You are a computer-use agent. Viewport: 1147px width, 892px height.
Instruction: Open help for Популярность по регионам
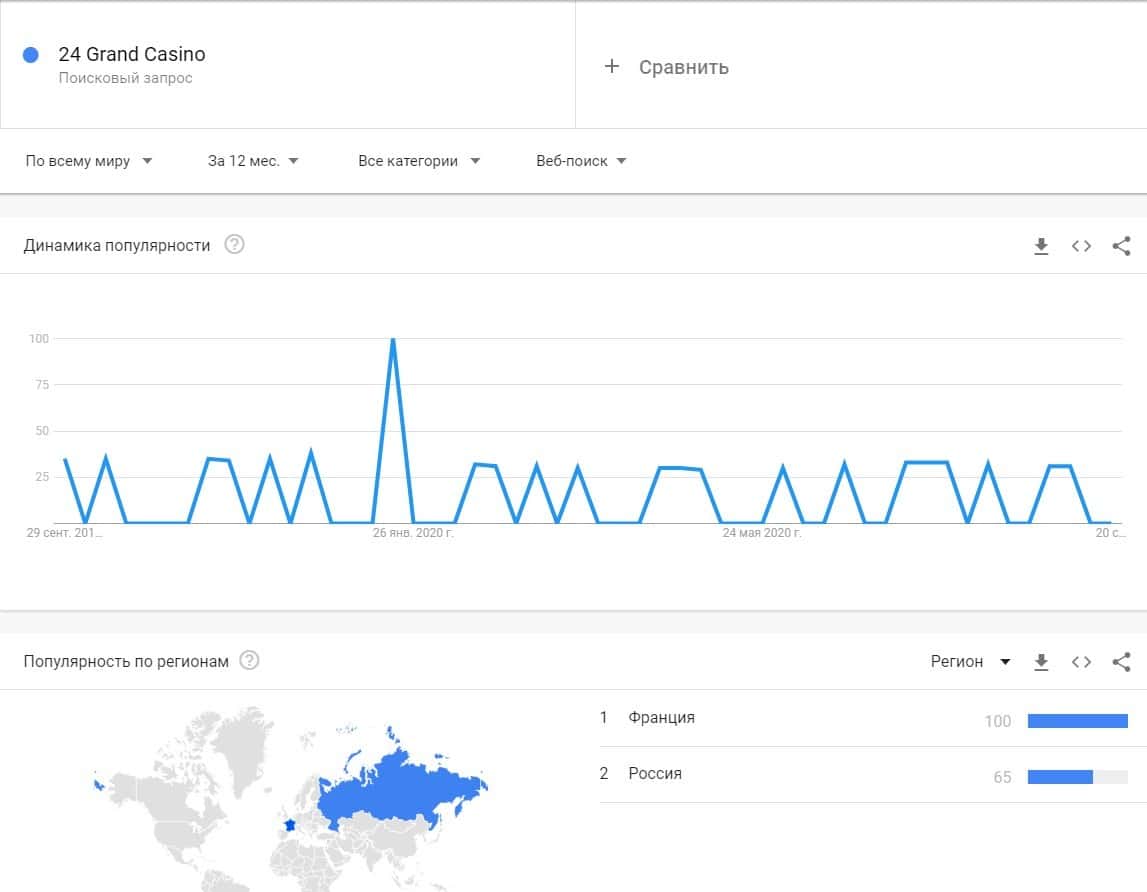pyautogui.click(x=250, y=661)
